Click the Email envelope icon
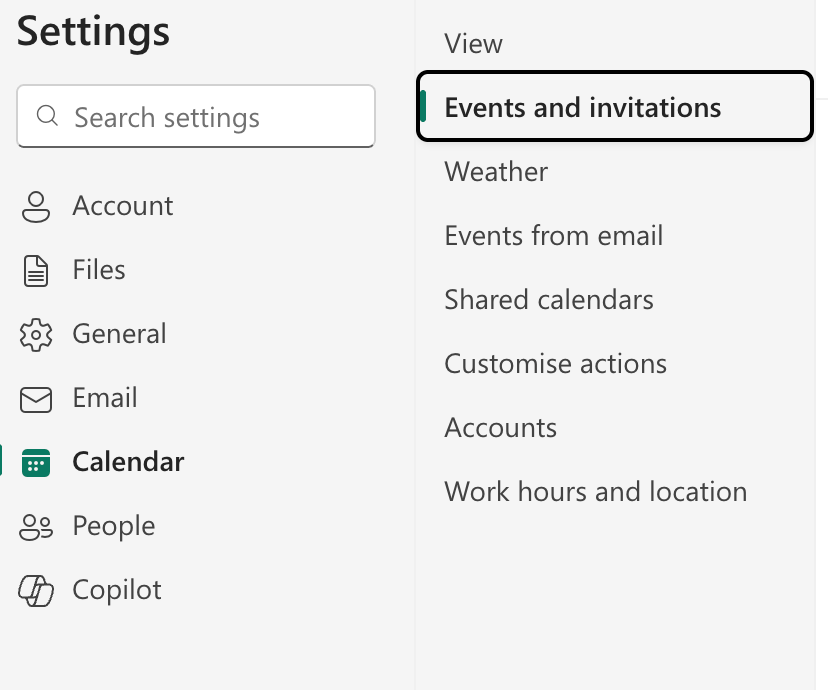Image resolution: width=828 pixels, height=690 pixels. 36,397
